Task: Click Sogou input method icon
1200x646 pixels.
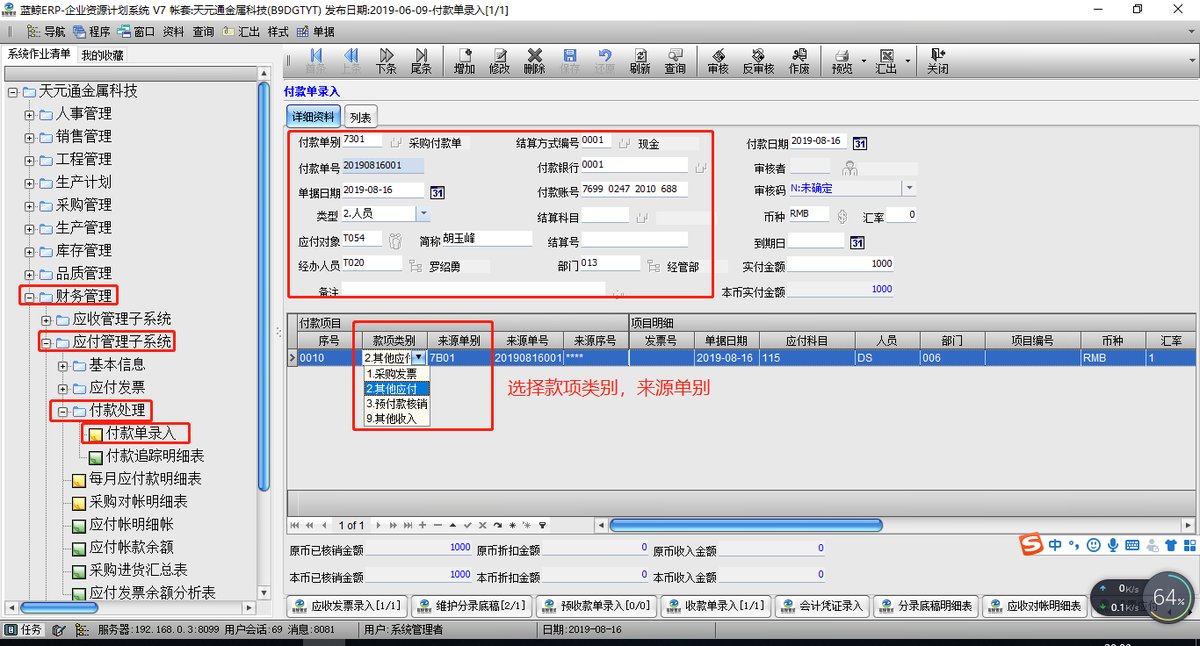Action: pos(1030,545)
